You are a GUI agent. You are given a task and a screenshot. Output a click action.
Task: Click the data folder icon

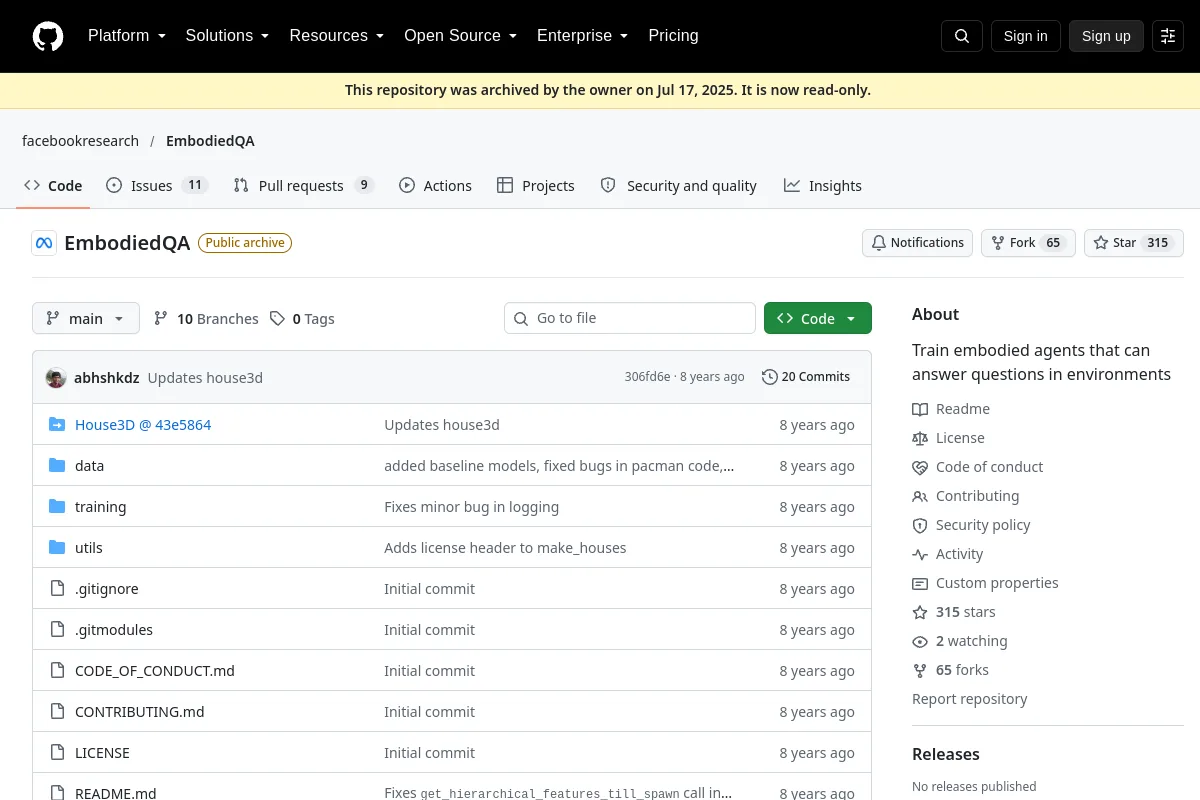click(x=57, y=466)
